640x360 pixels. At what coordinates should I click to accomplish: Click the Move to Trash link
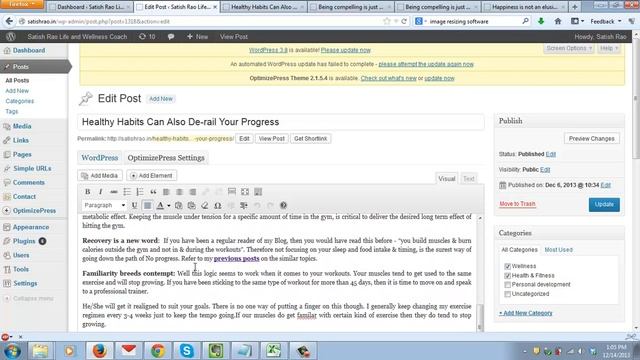coord(517,204)
